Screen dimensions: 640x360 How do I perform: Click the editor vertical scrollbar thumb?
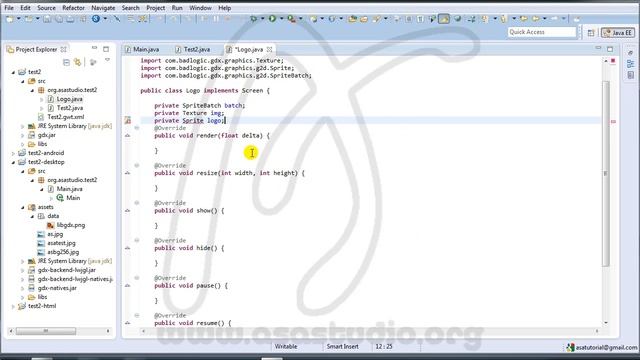[606, 173]
